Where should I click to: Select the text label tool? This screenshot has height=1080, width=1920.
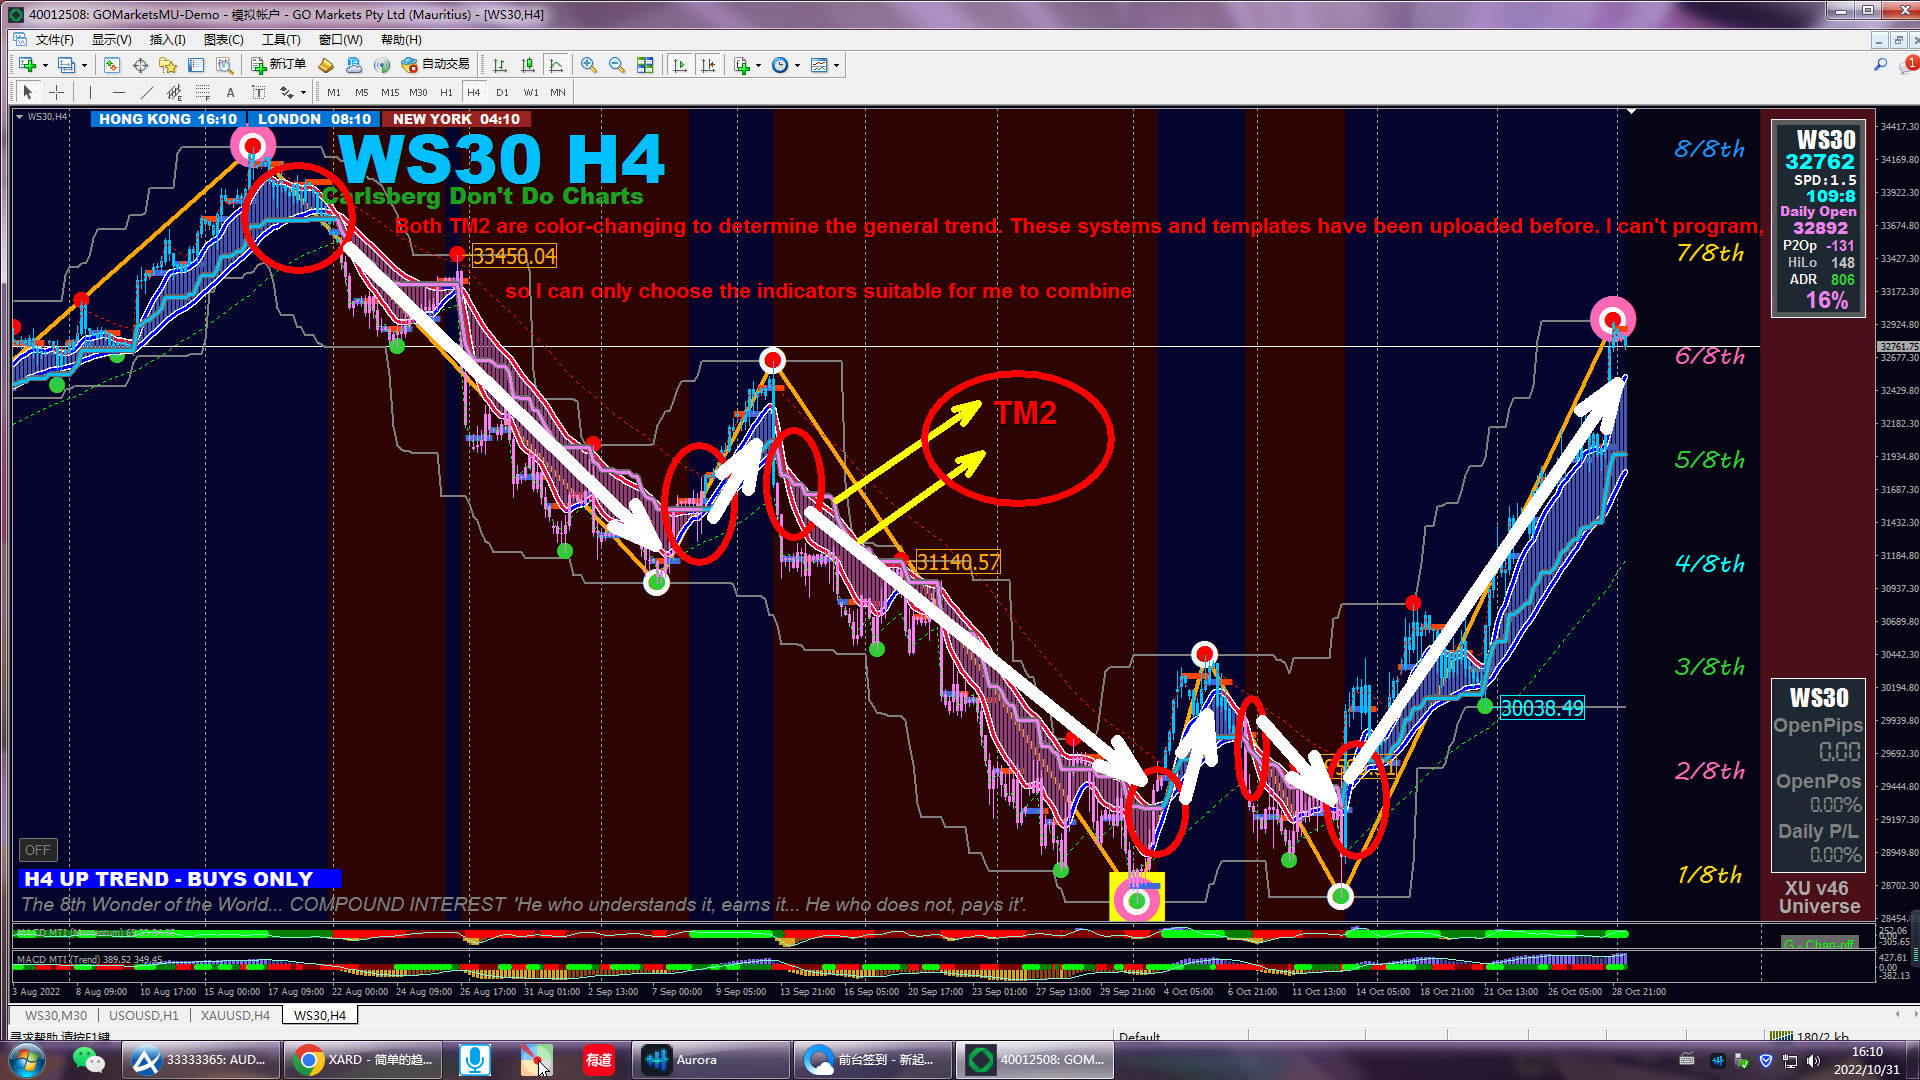pos(230,92)
